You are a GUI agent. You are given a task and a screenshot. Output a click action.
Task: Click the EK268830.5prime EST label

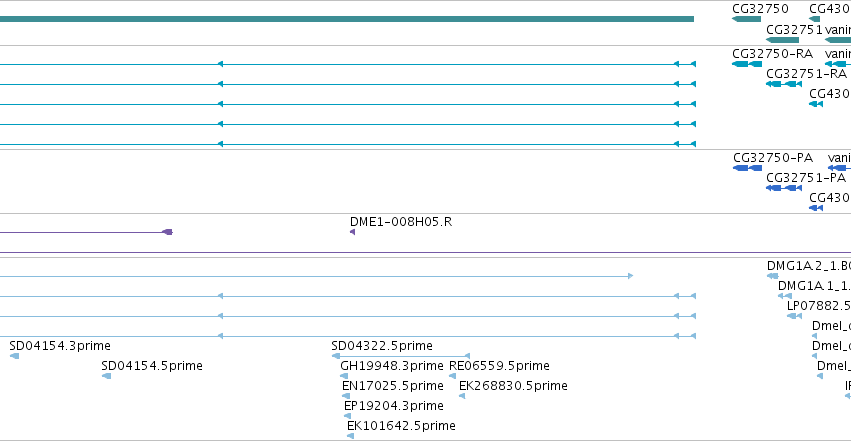[x=513, y=386]
